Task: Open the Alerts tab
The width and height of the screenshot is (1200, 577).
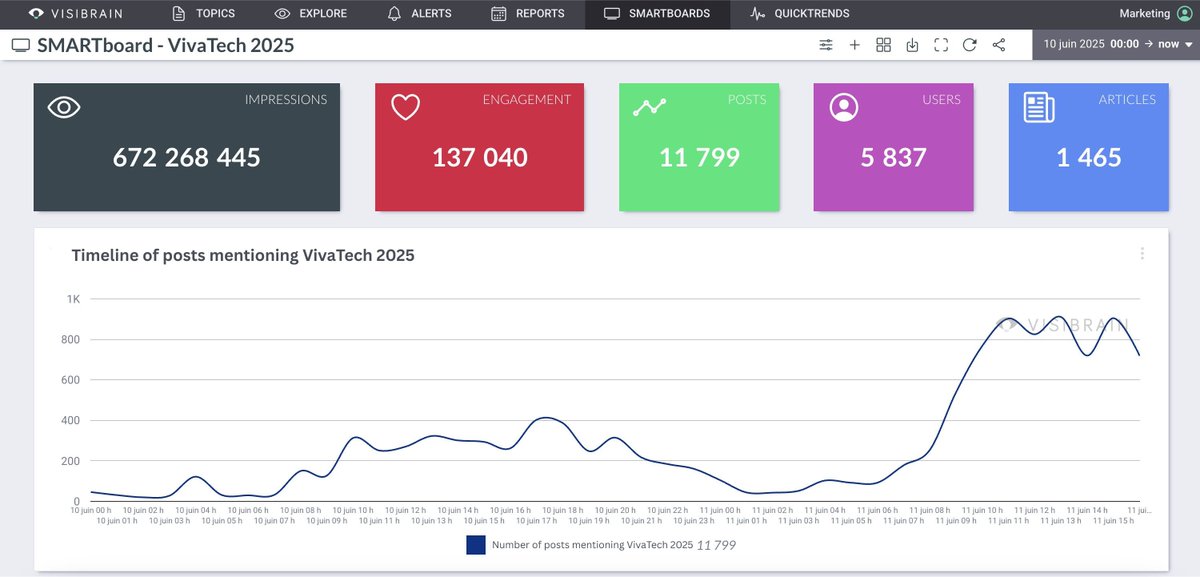Action: [x=419, y=14]
